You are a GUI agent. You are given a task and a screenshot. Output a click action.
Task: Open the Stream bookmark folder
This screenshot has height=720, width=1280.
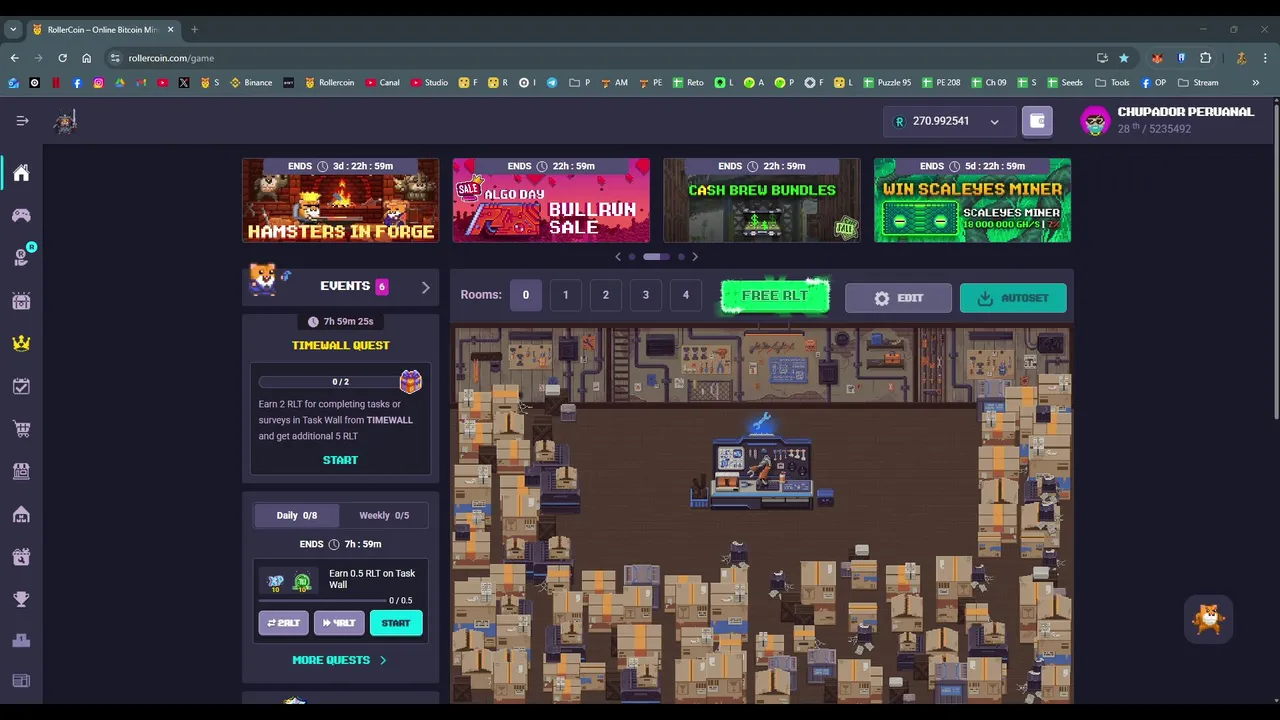pos(1199,83)
